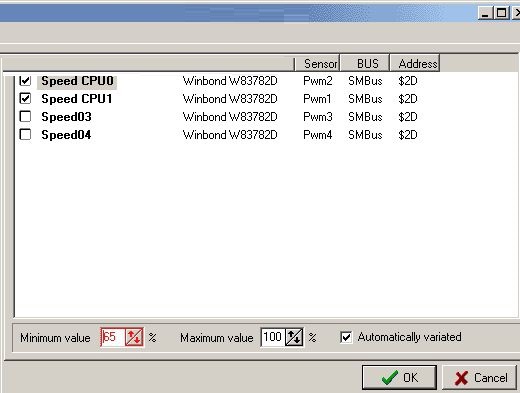Viewport: 520px width, 393px height.
Task: Focus the Maximum value input field
Action: point(273,337)
